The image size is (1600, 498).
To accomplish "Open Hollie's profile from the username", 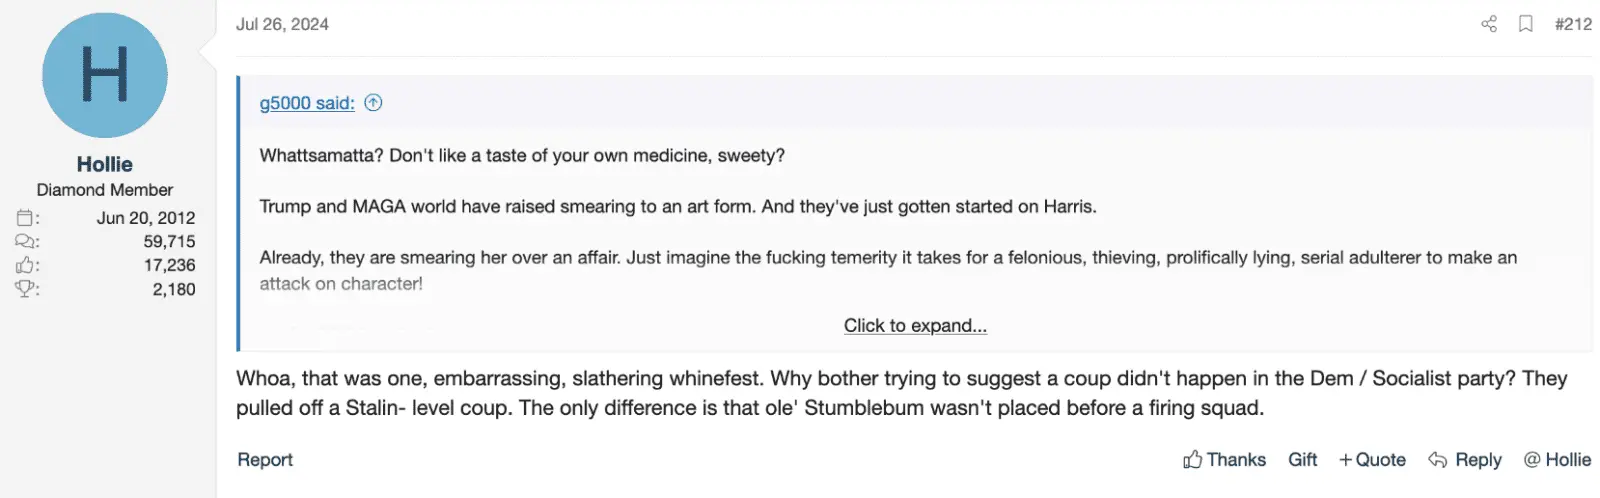I will tap(105, 164).
